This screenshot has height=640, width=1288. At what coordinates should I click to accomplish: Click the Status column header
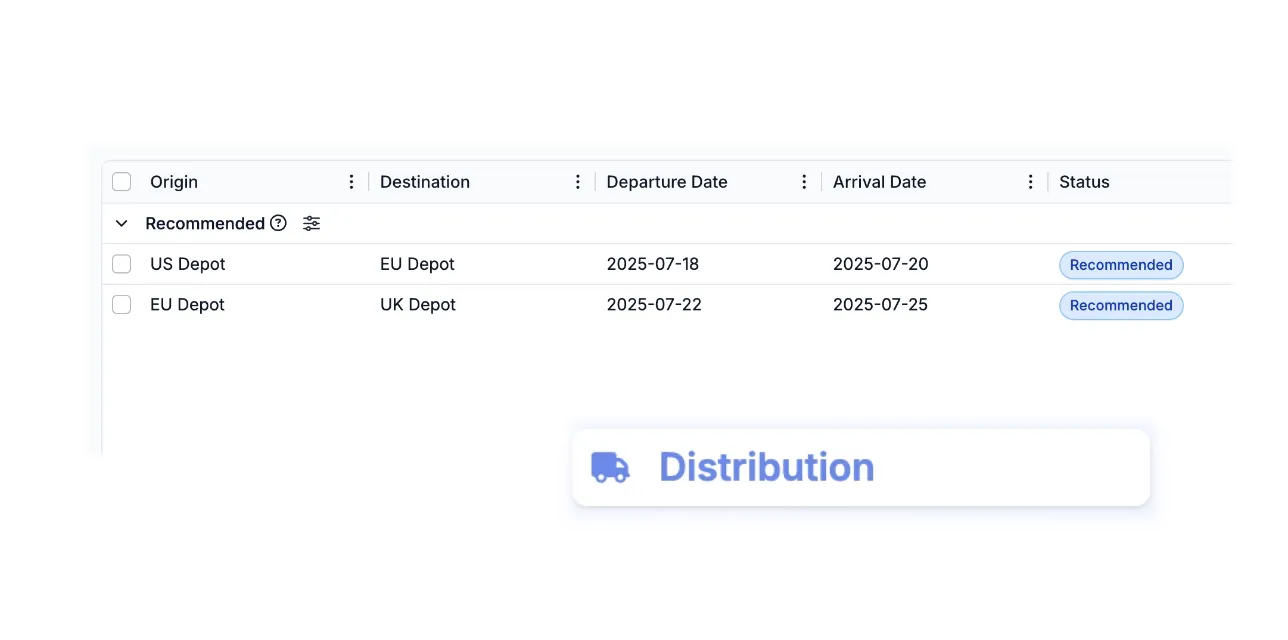1084,182
